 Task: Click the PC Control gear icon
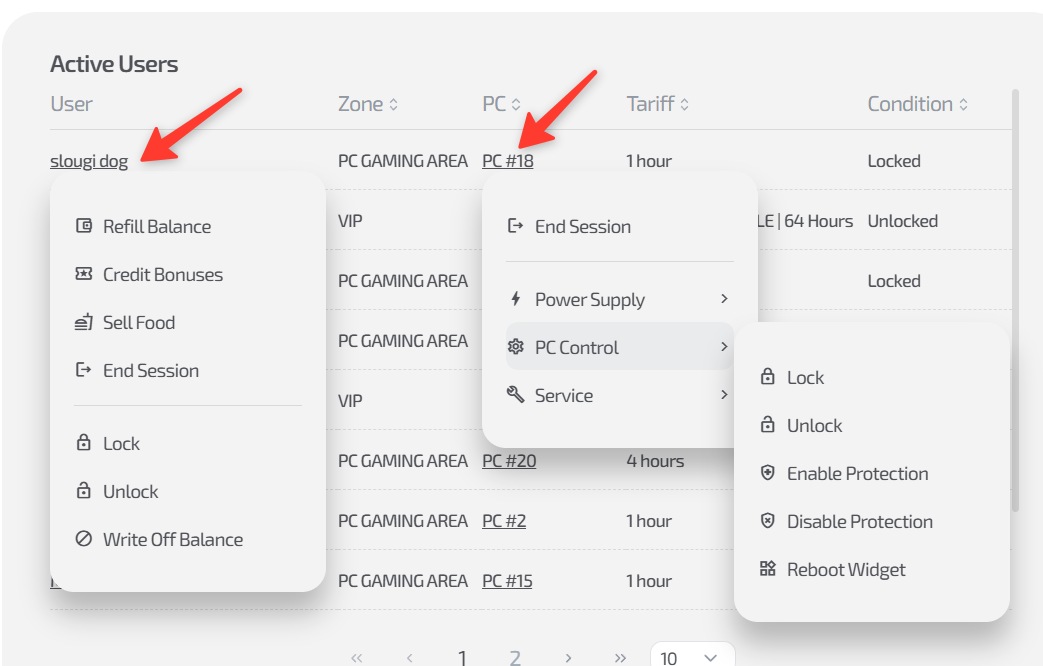pyautogui.click(x=516, y=347)
